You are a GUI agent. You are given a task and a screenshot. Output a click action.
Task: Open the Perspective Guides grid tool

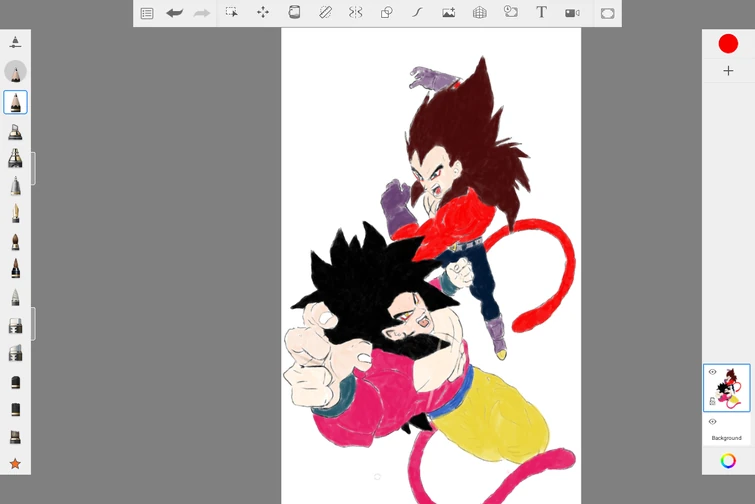[x=480, y=13]
